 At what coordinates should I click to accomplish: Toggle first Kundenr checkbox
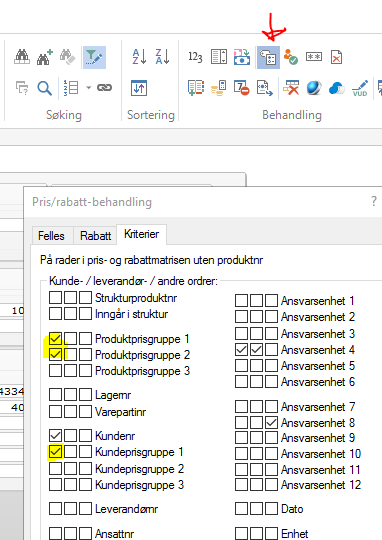coord(55,436)
